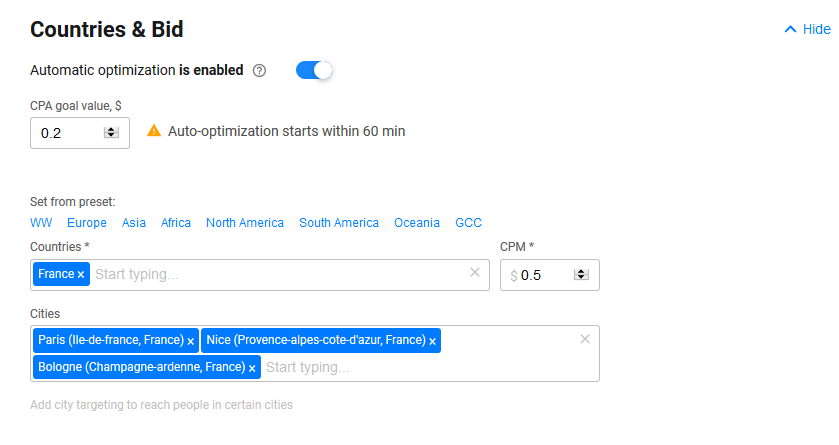Click the help icon next to Automatic optimization
This screenshot has width=839, height=445.
[260, 71]
